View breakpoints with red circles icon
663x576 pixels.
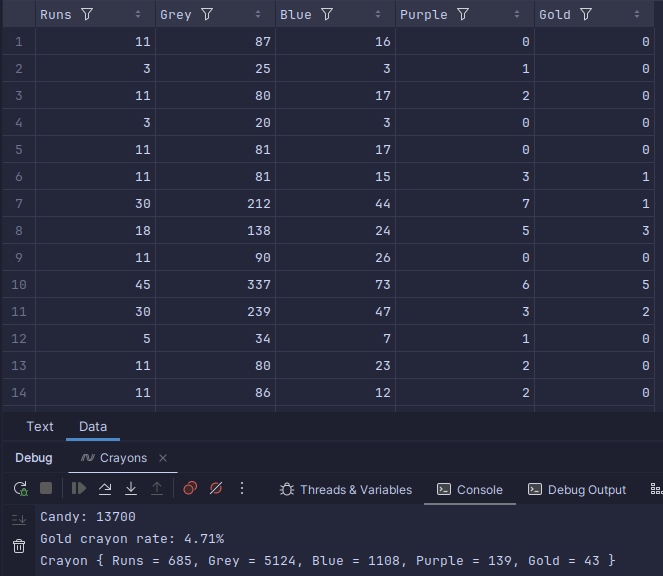click(x=190, y=488)
